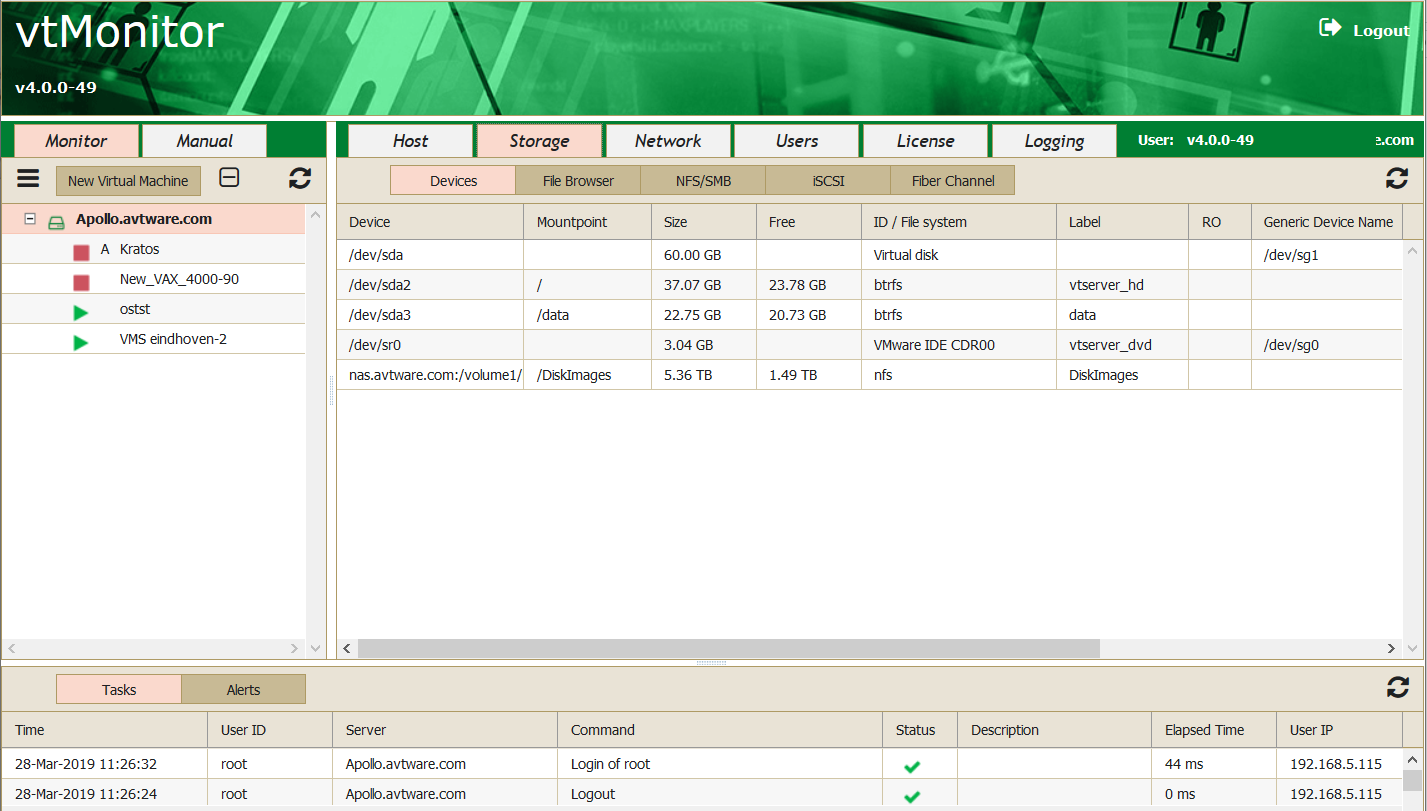Screen dimensions: 1427x811
Task: Click the collapse-all icon next to New Virtual Machine
Action: [229, 178]
